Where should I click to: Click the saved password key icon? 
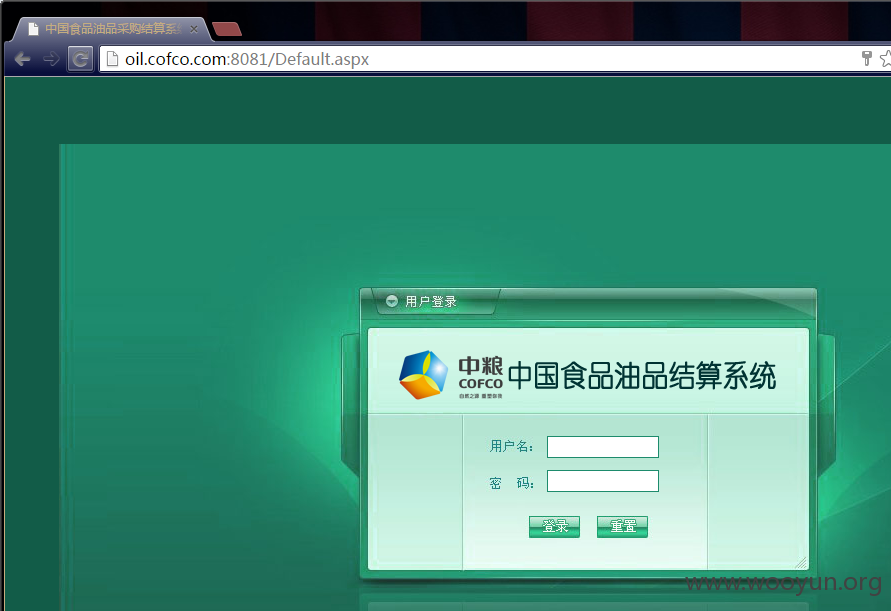pyautogui.click(x=867, y=59)
